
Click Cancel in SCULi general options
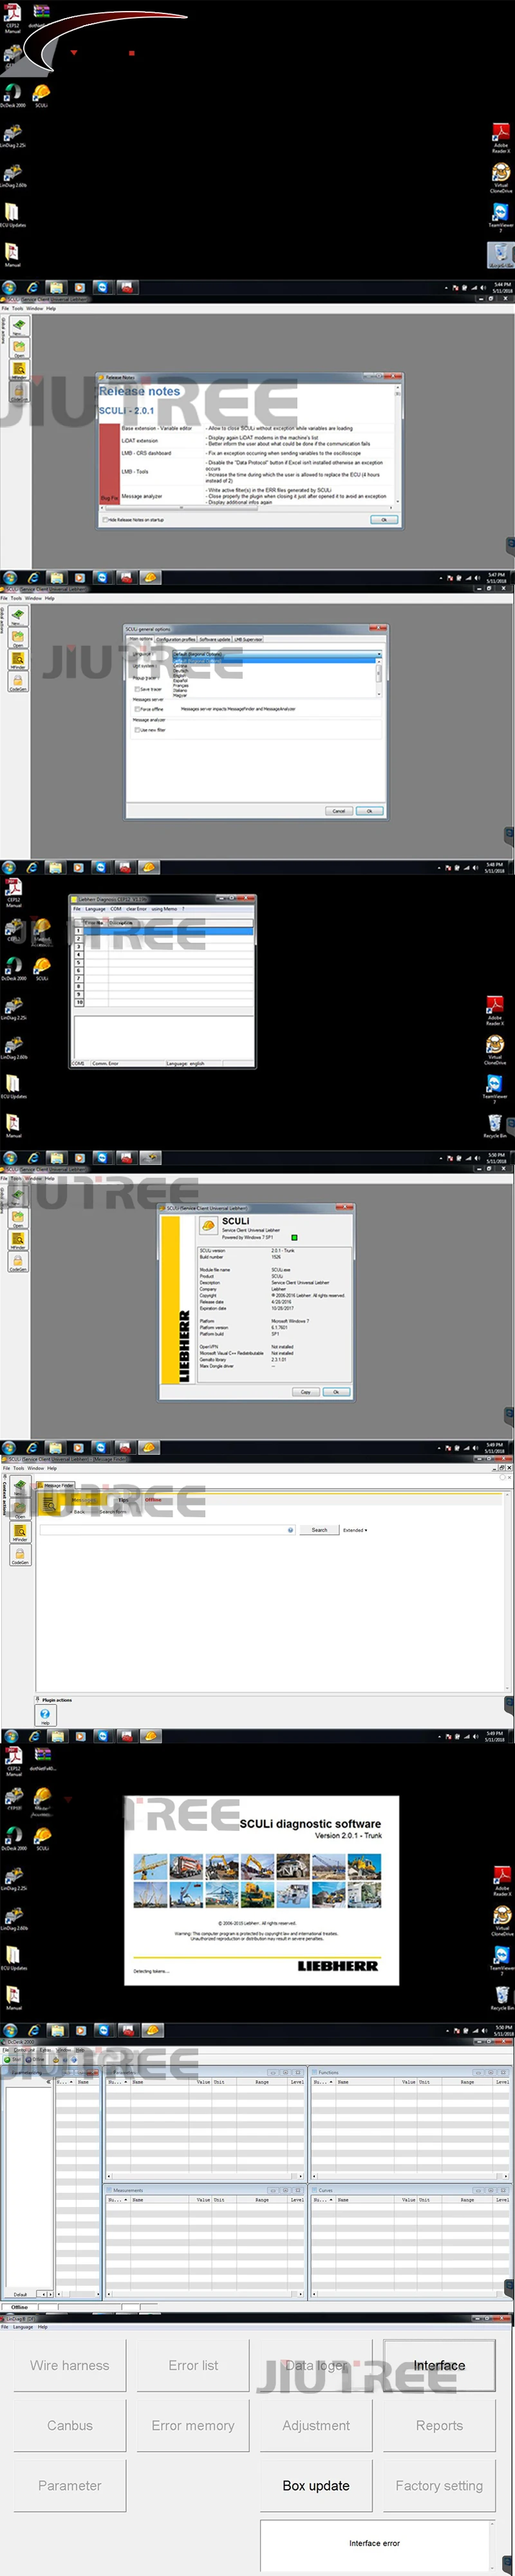[x=339, y=811]
